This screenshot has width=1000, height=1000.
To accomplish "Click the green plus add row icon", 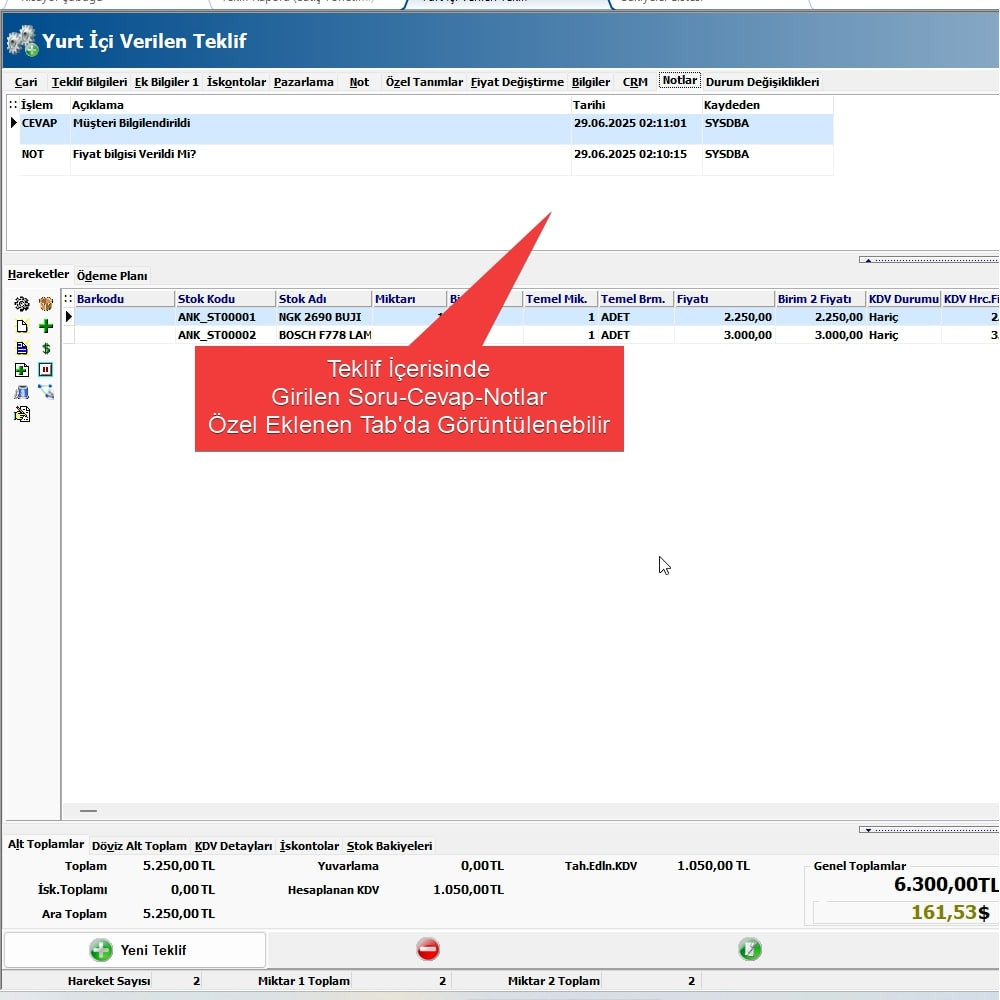I will point(46,326).
